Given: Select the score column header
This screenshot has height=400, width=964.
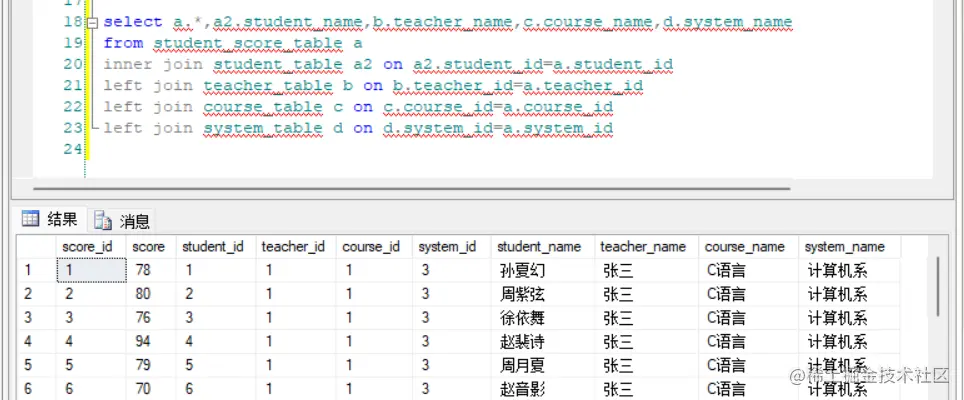Looking at the screenshot, I should pos(151,247).
